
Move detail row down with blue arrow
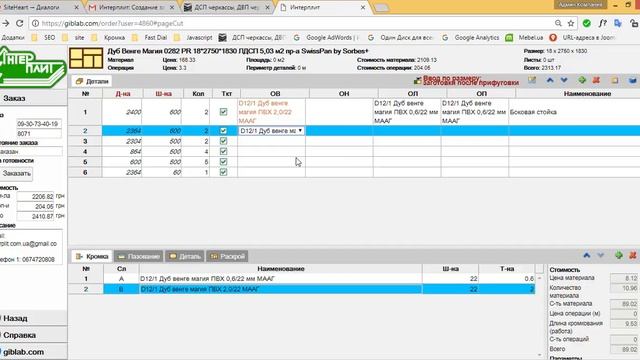(x=564, y=80)
